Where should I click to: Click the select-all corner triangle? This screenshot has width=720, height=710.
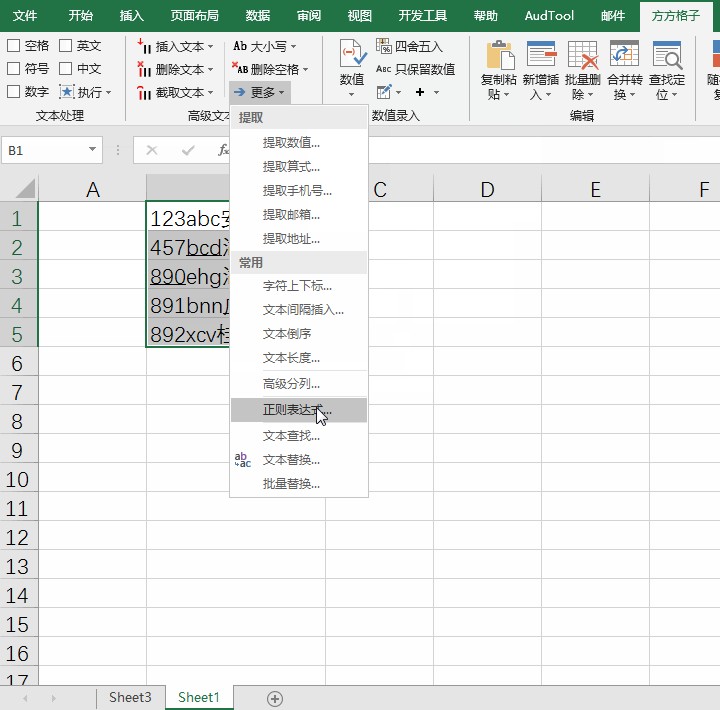(x=26, y=188)
